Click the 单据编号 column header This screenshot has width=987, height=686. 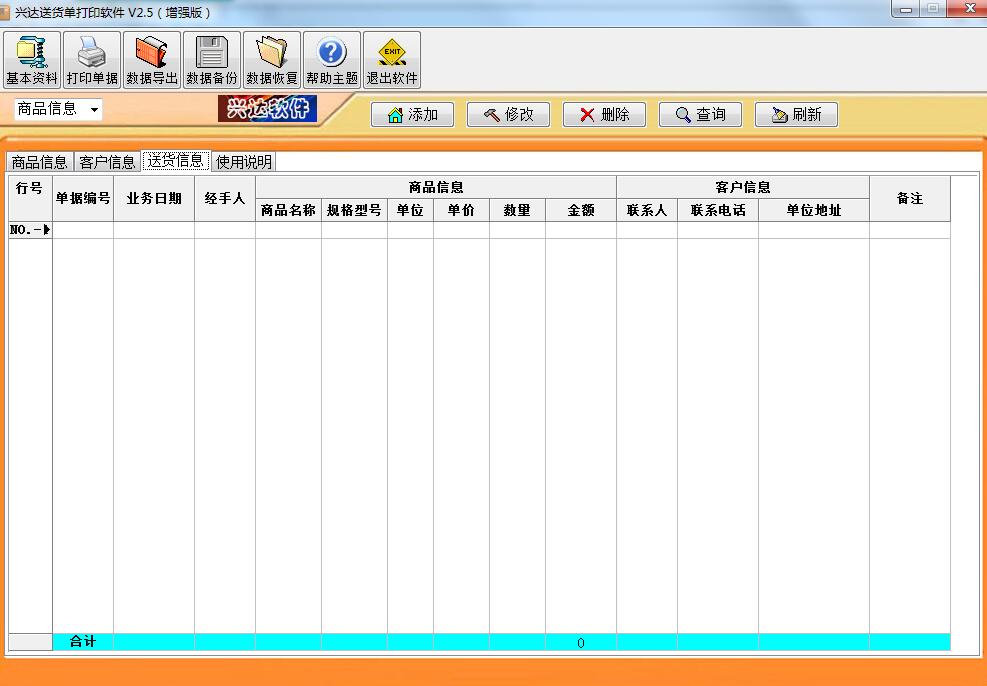tap(83, 198)
